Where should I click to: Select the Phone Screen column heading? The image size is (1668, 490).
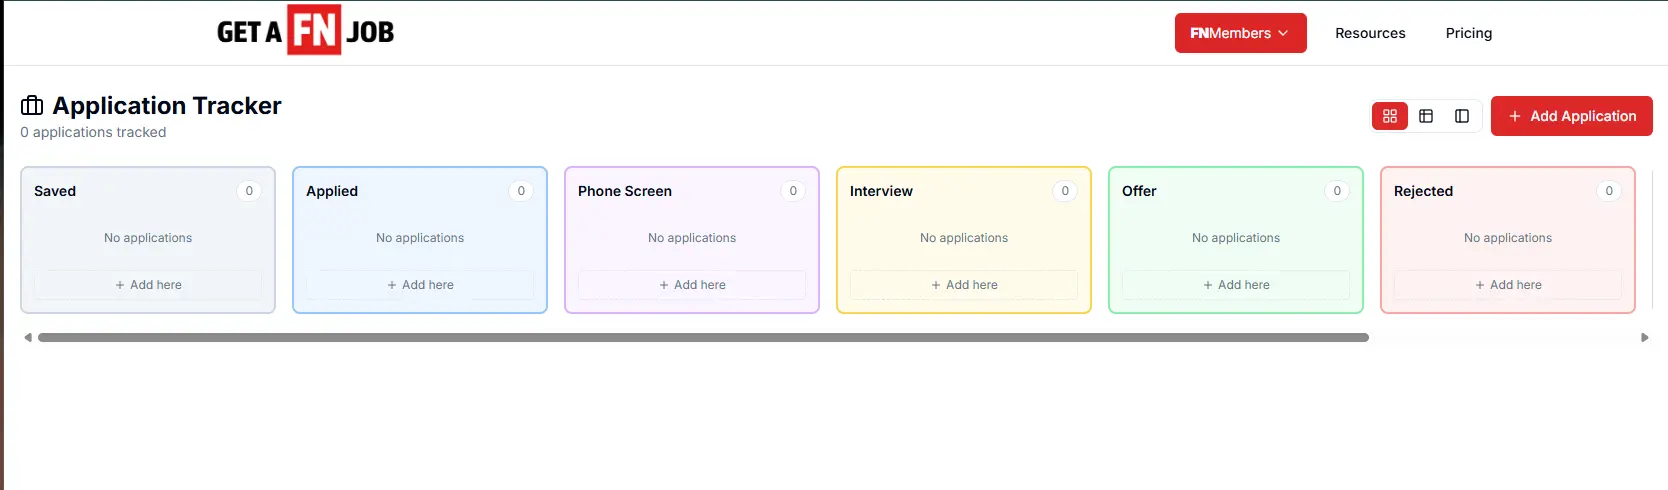pos(625,191)
